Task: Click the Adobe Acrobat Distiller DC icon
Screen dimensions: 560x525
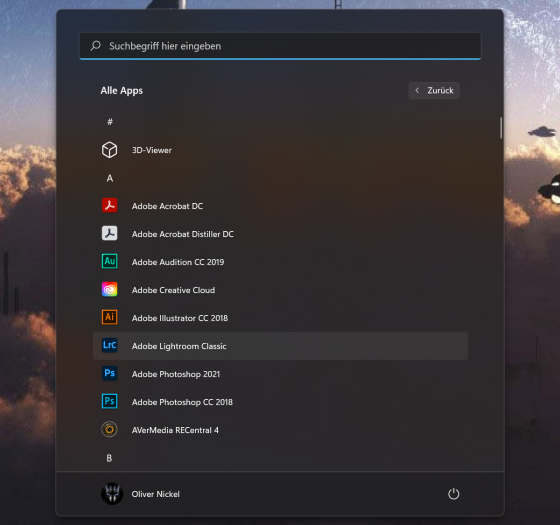Action: pos(109,234)
